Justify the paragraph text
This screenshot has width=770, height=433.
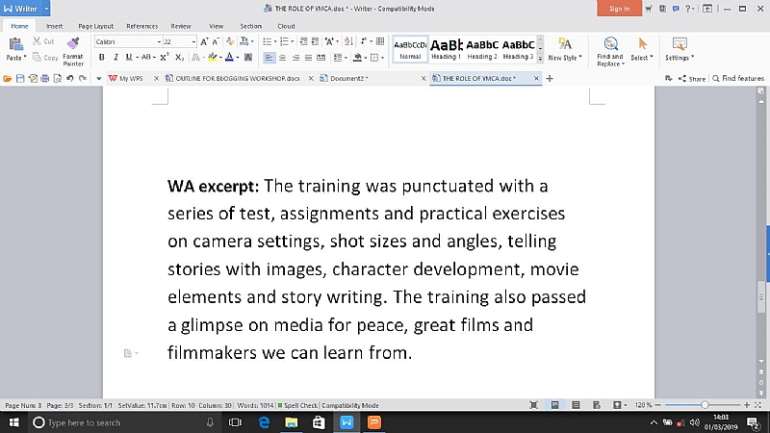308,57
